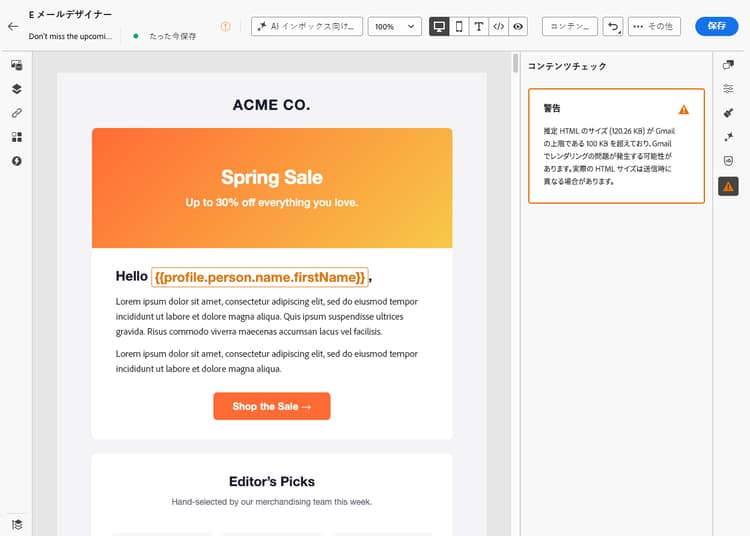Open the icon below the sparkle wand

[728, 161]
